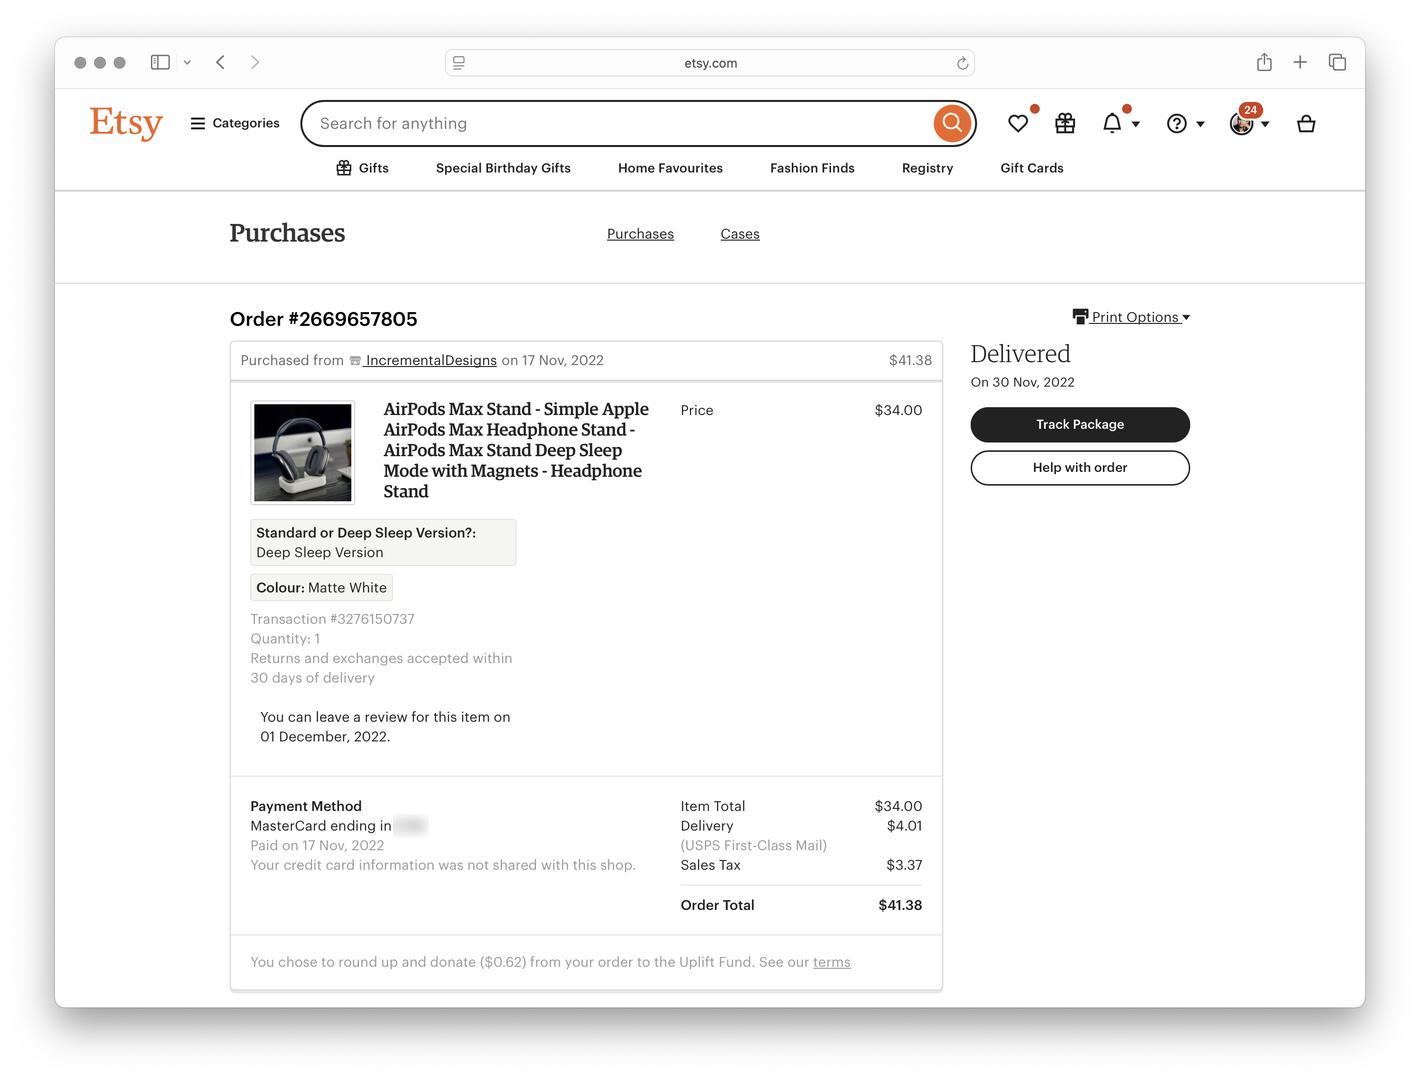This screenshot has height=1080, width=1420.
Task: Click the Payment Method heading
Action: 306,806
